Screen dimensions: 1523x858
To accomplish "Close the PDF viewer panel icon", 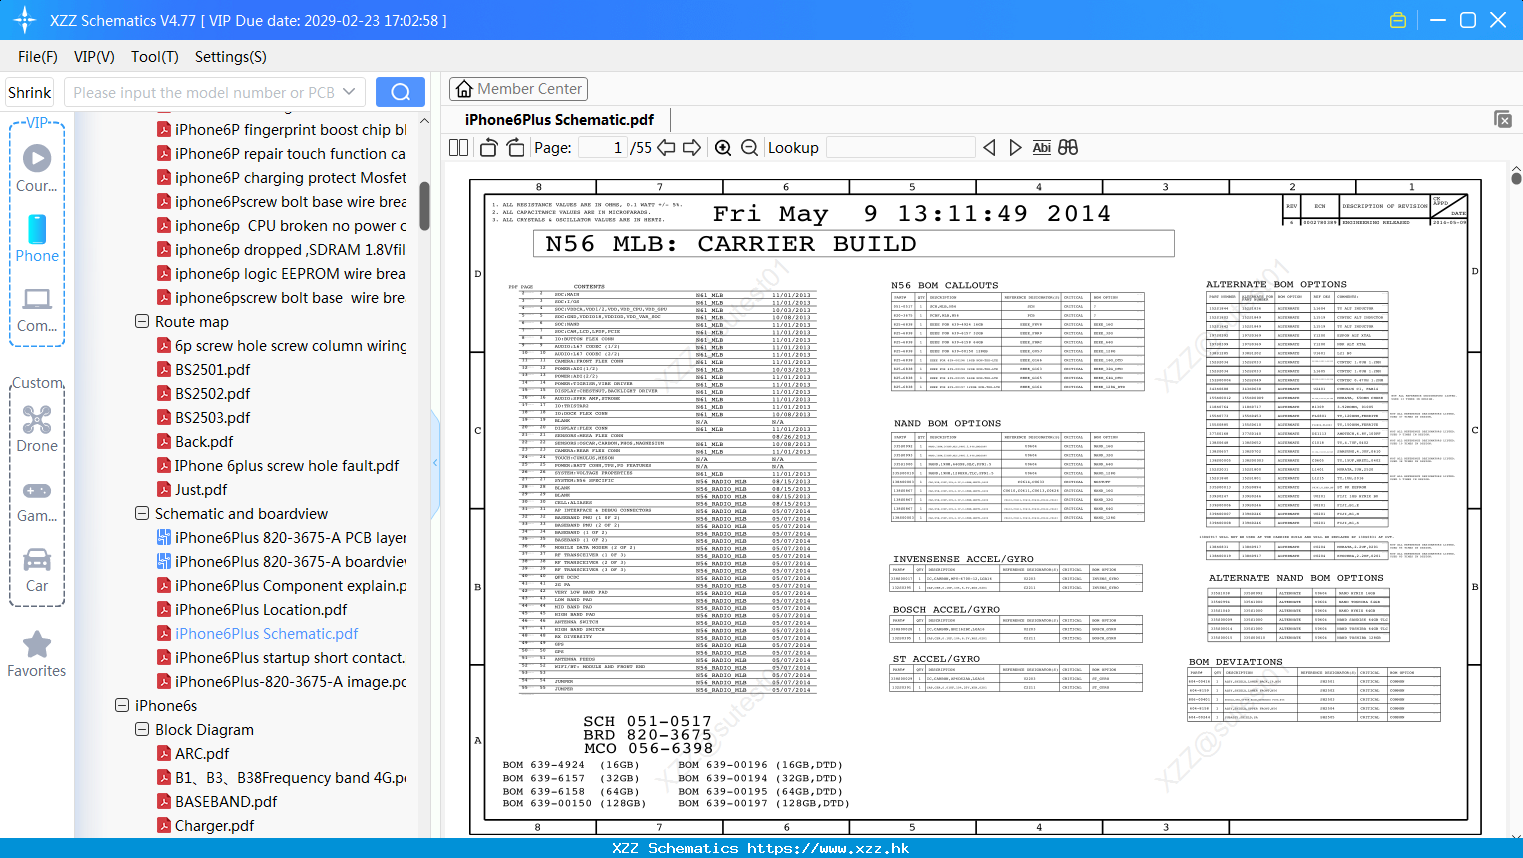I will 1503,119.
